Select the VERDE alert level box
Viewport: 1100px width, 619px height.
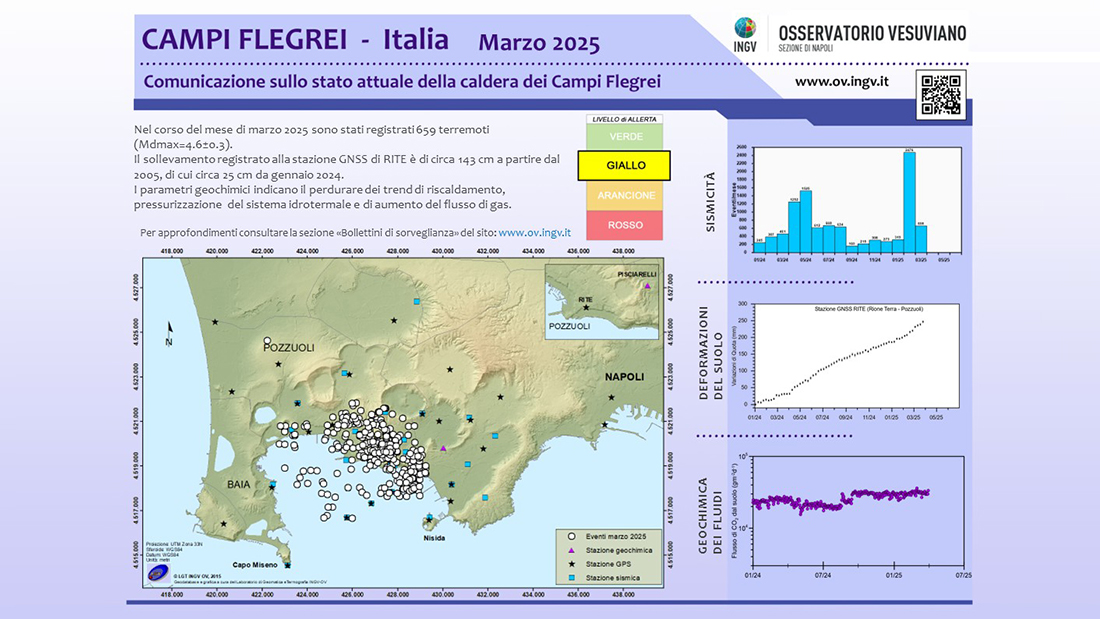[x=625, y=136]
